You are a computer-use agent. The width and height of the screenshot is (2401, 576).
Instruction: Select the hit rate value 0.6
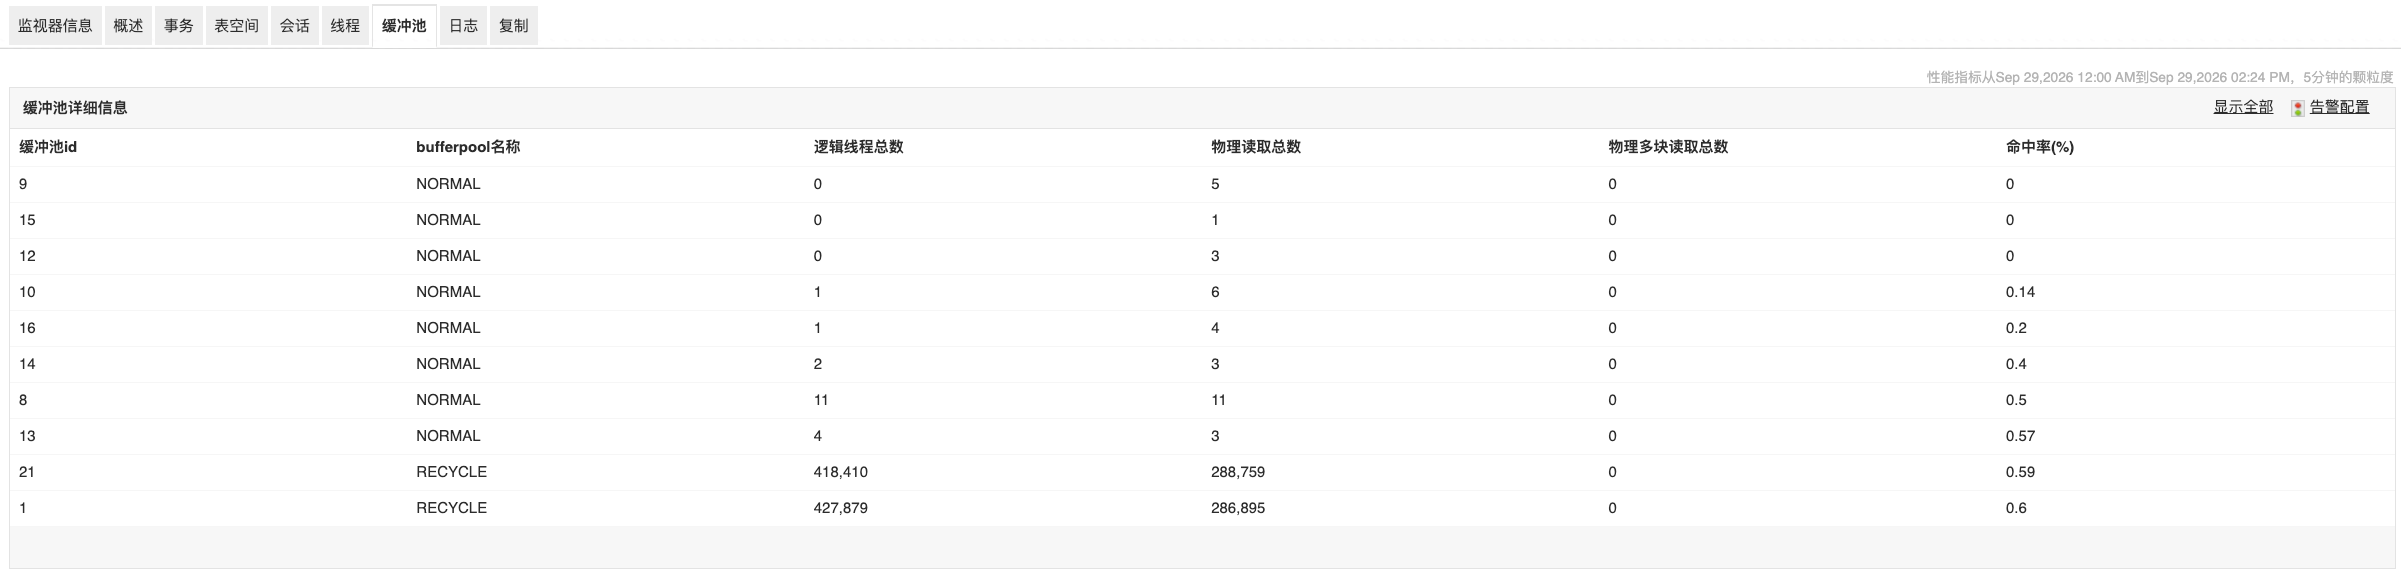click(x=2016, y=508)
